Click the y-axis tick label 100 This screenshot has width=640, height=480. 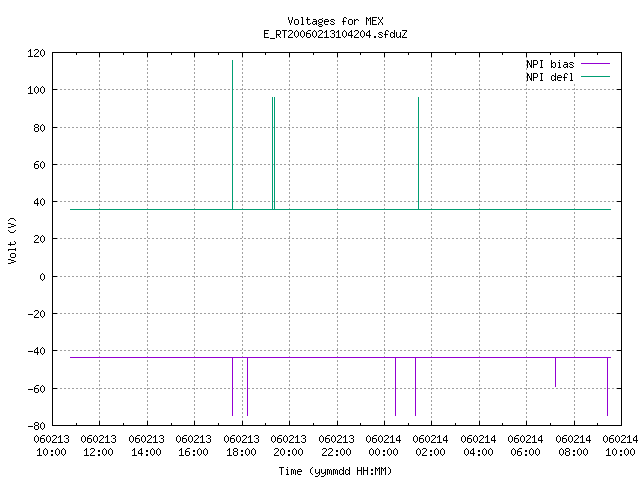pyautogui.click(x=36, y=90)
